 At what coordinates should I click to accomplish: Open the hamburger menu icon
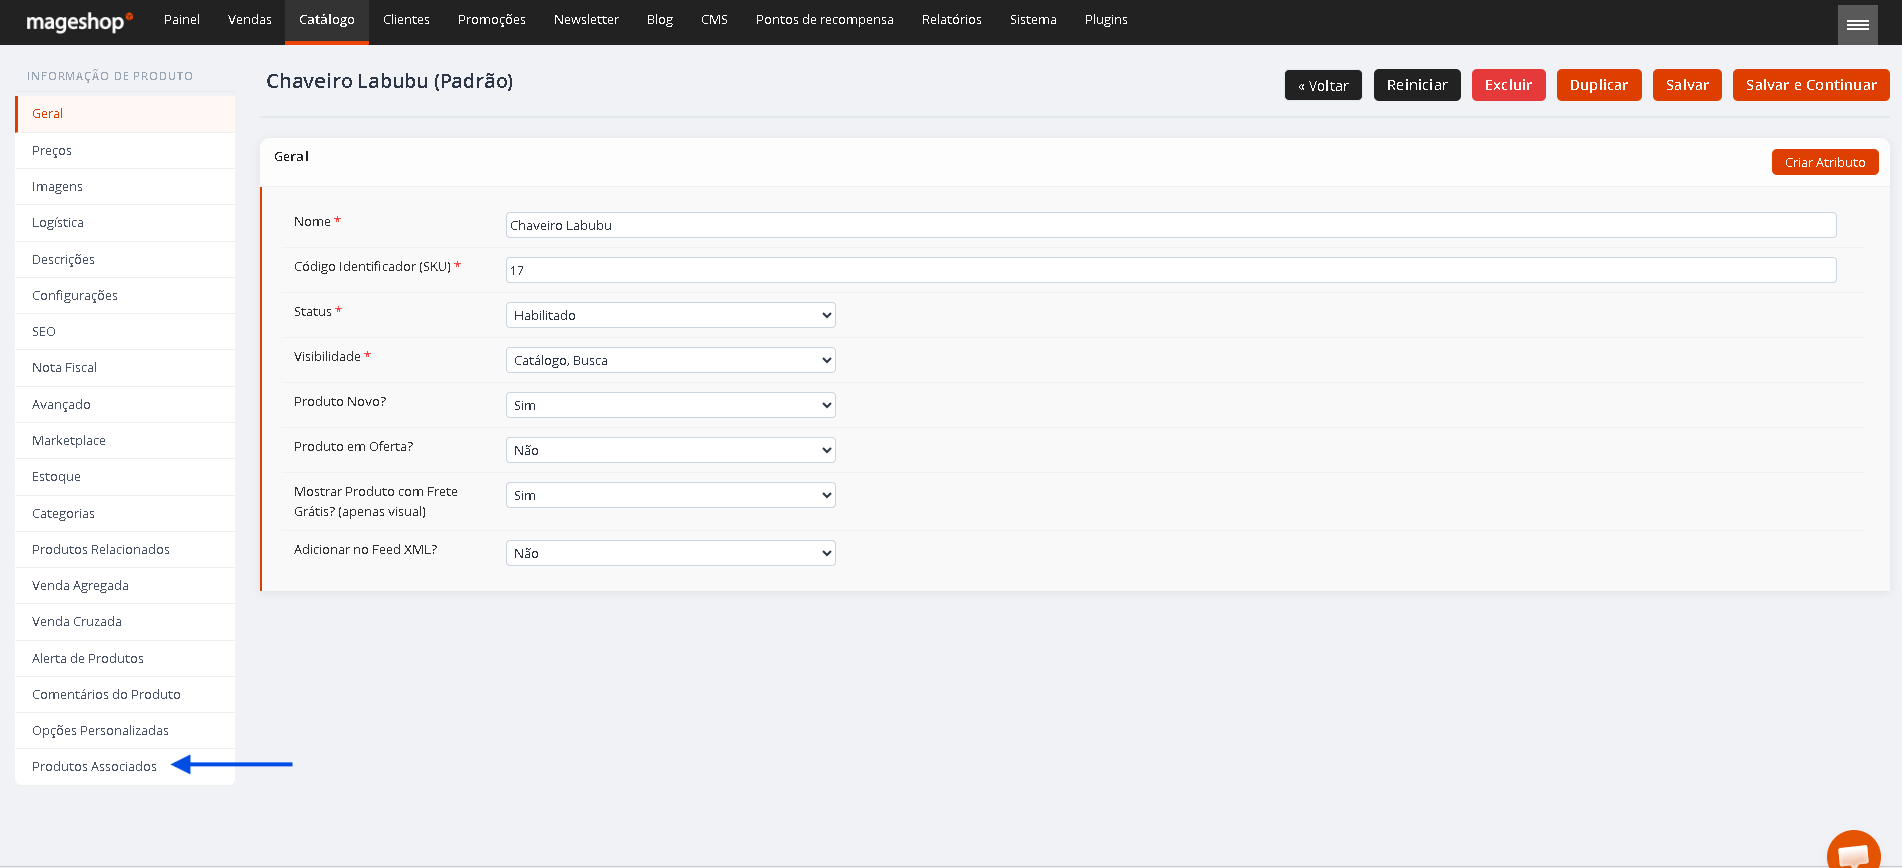(1857, 24)
